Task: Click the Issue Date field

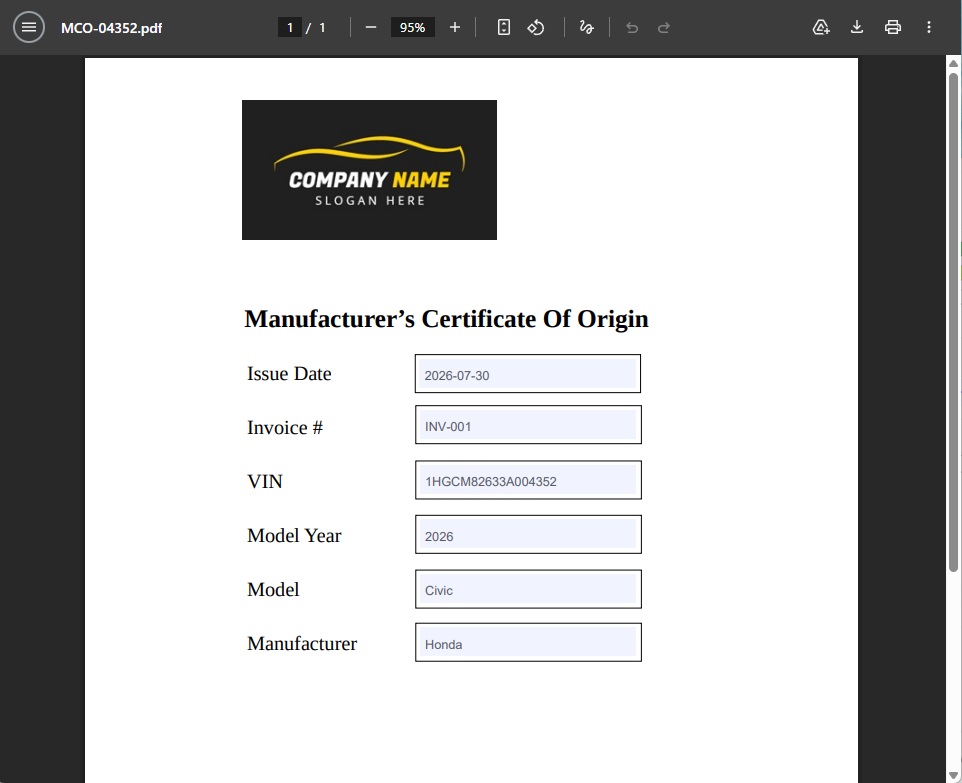Action: [528, 374]
